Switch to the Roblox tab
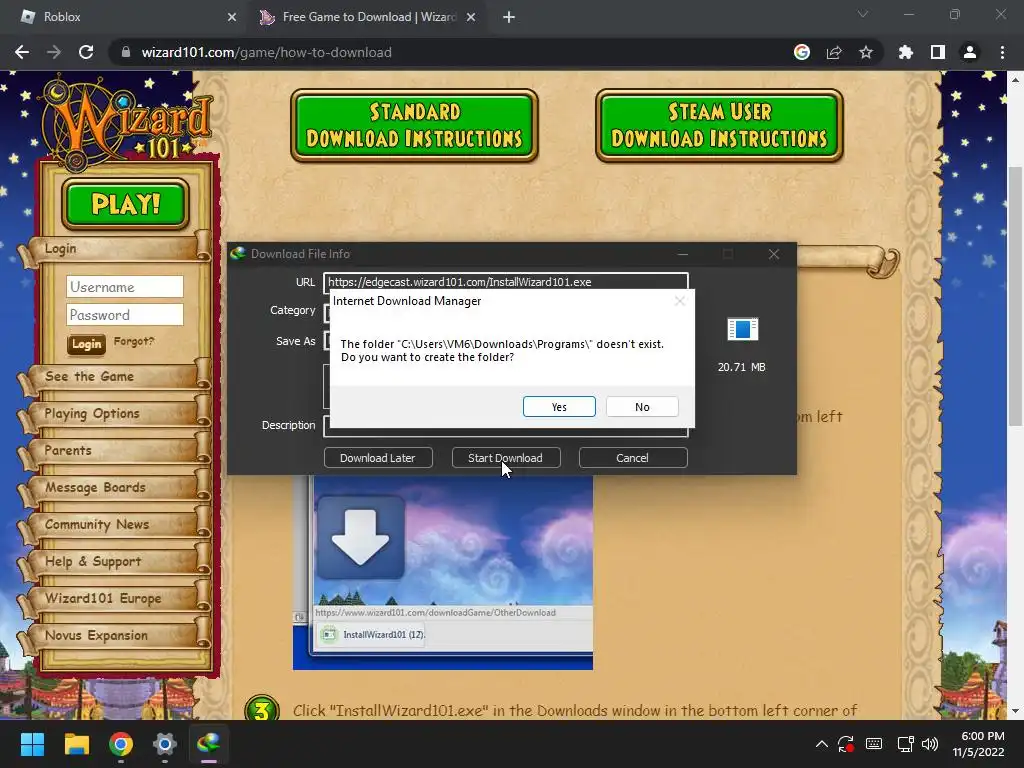The height and width of the screenshot is (768, 1024). point(124,17)
